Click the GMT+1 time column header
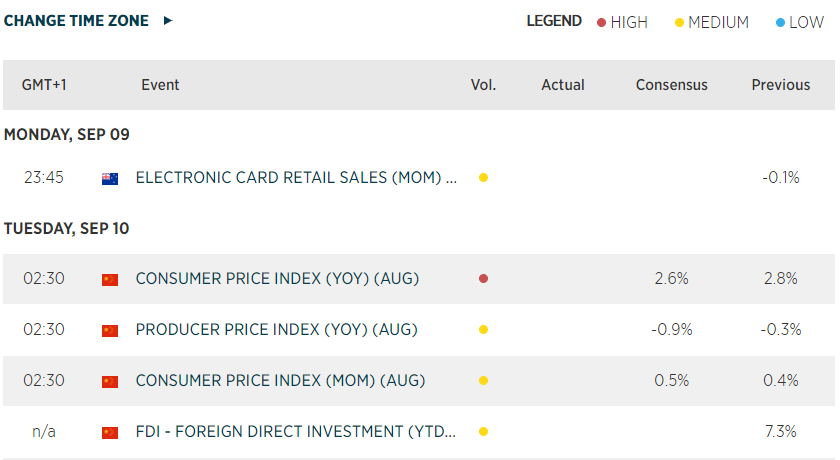840x460 pixels. click(44, 85)
